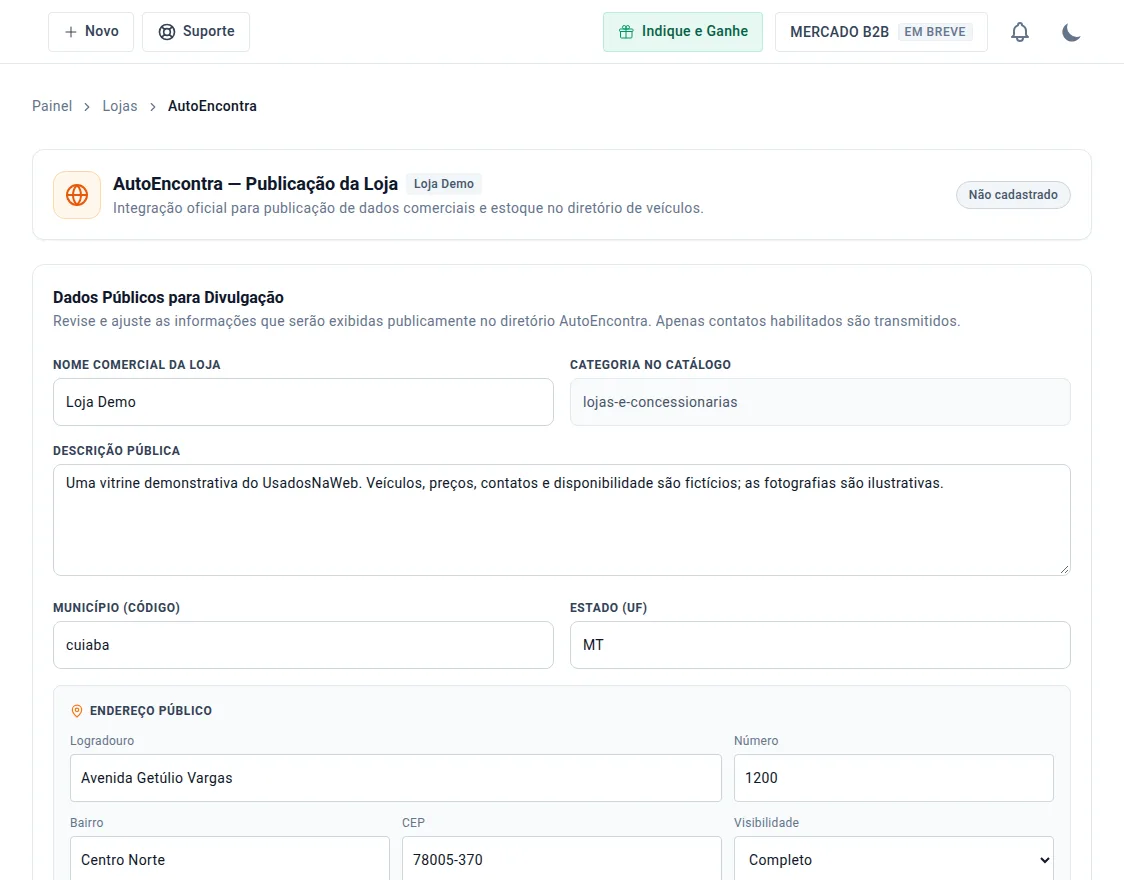The image size is (1124, 880).
Task: Click the Município (Código) field
Action: coord(303,645)
